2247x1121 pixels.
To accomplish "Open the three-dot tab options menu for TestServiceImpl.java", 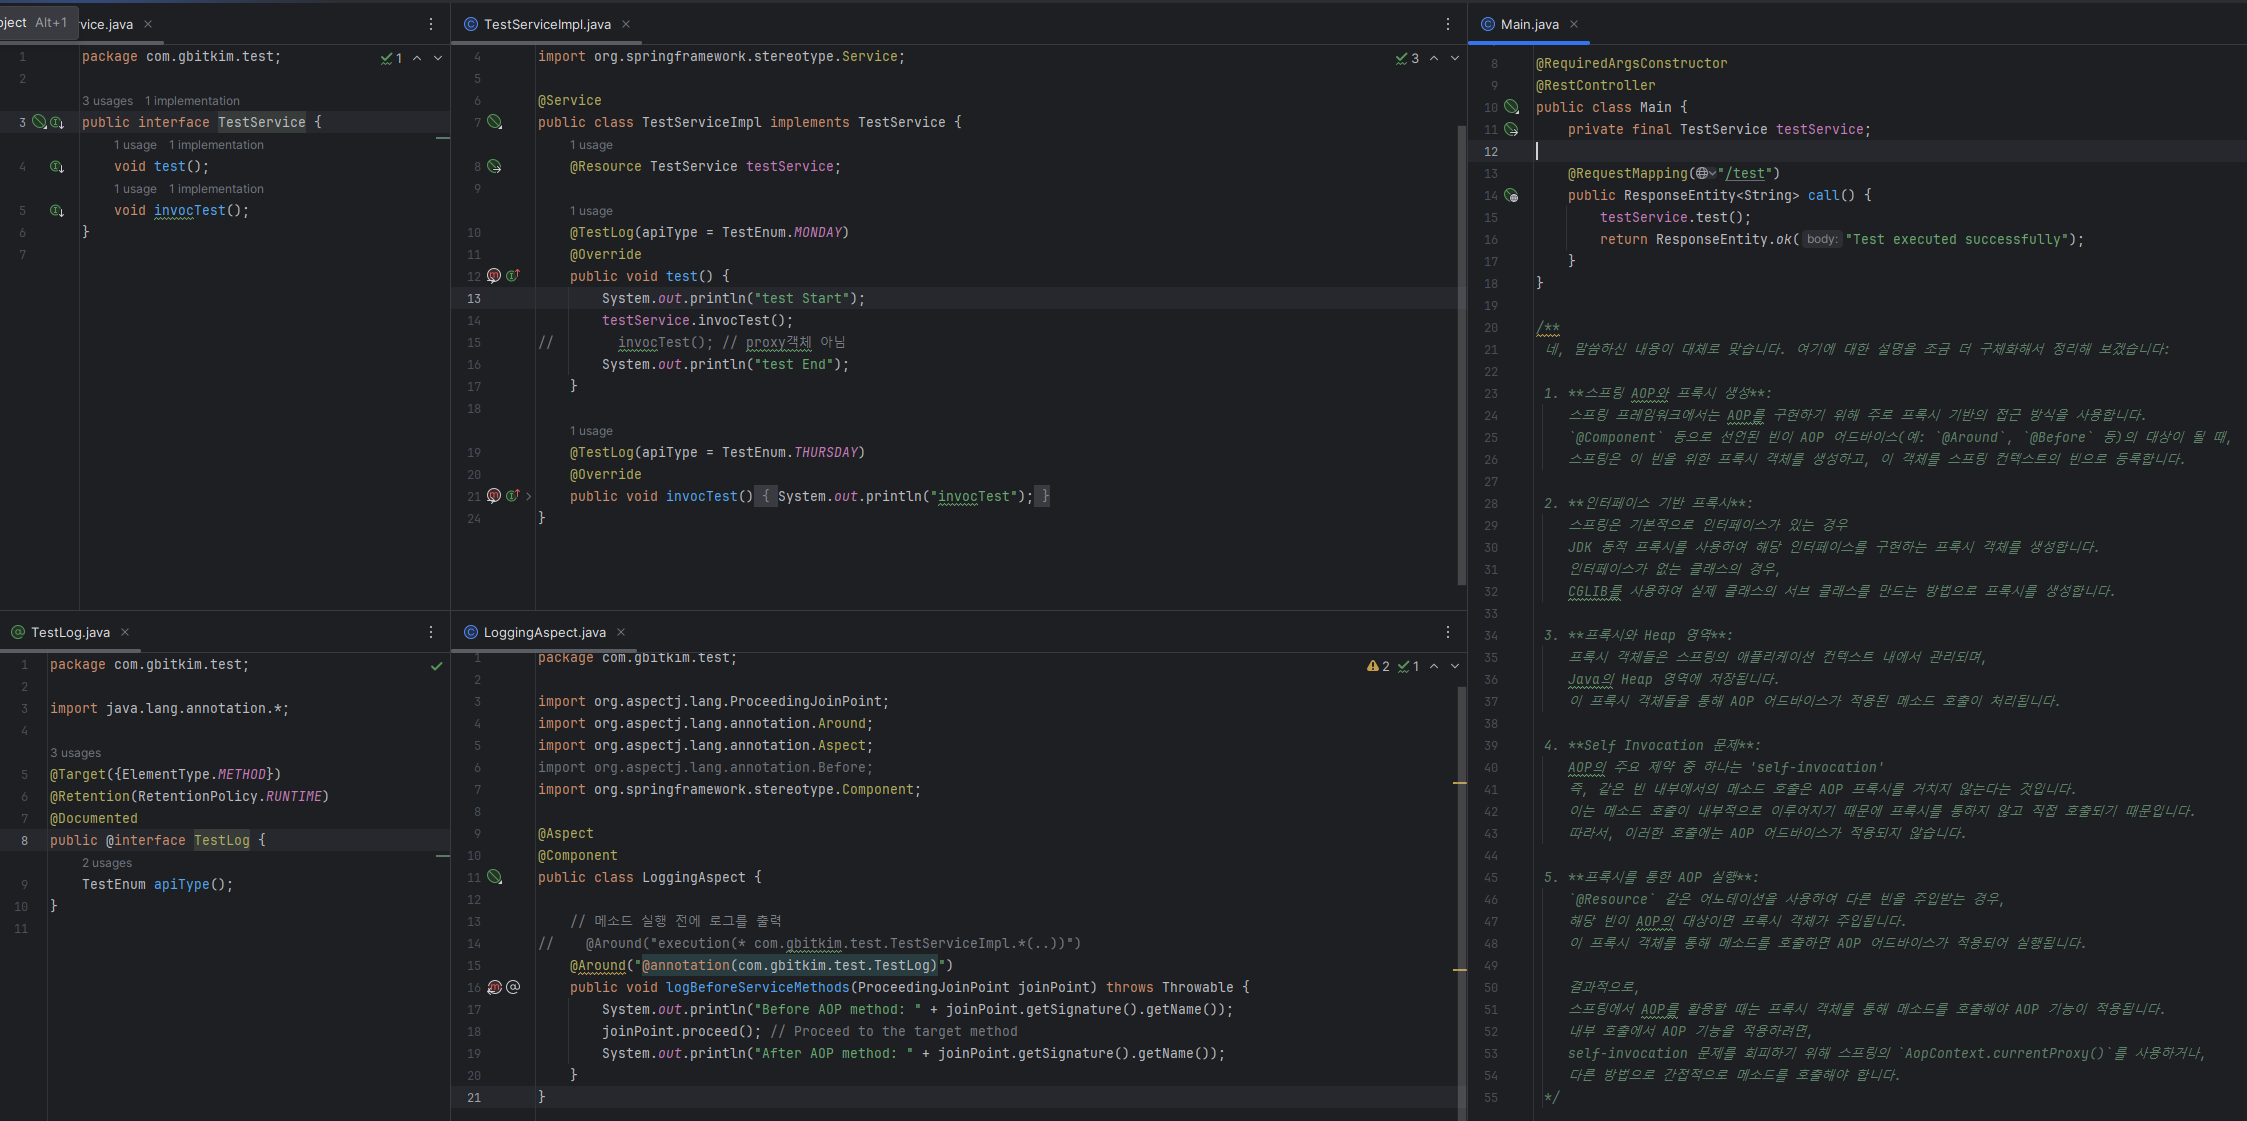I will (x=1447, y=24).
